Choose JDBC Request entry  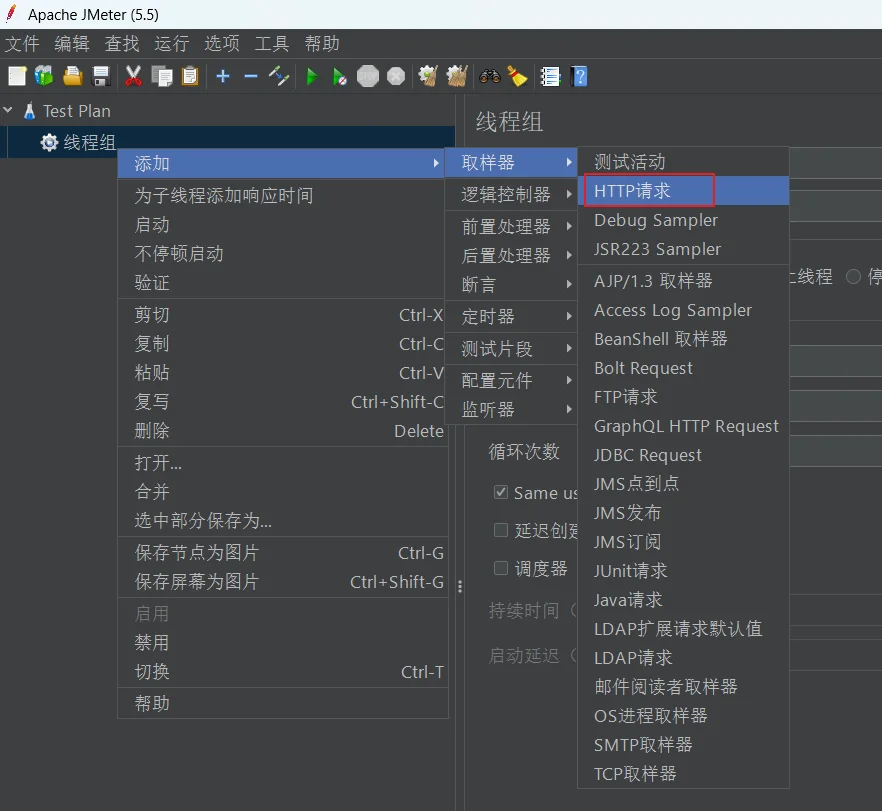point(683,455)
